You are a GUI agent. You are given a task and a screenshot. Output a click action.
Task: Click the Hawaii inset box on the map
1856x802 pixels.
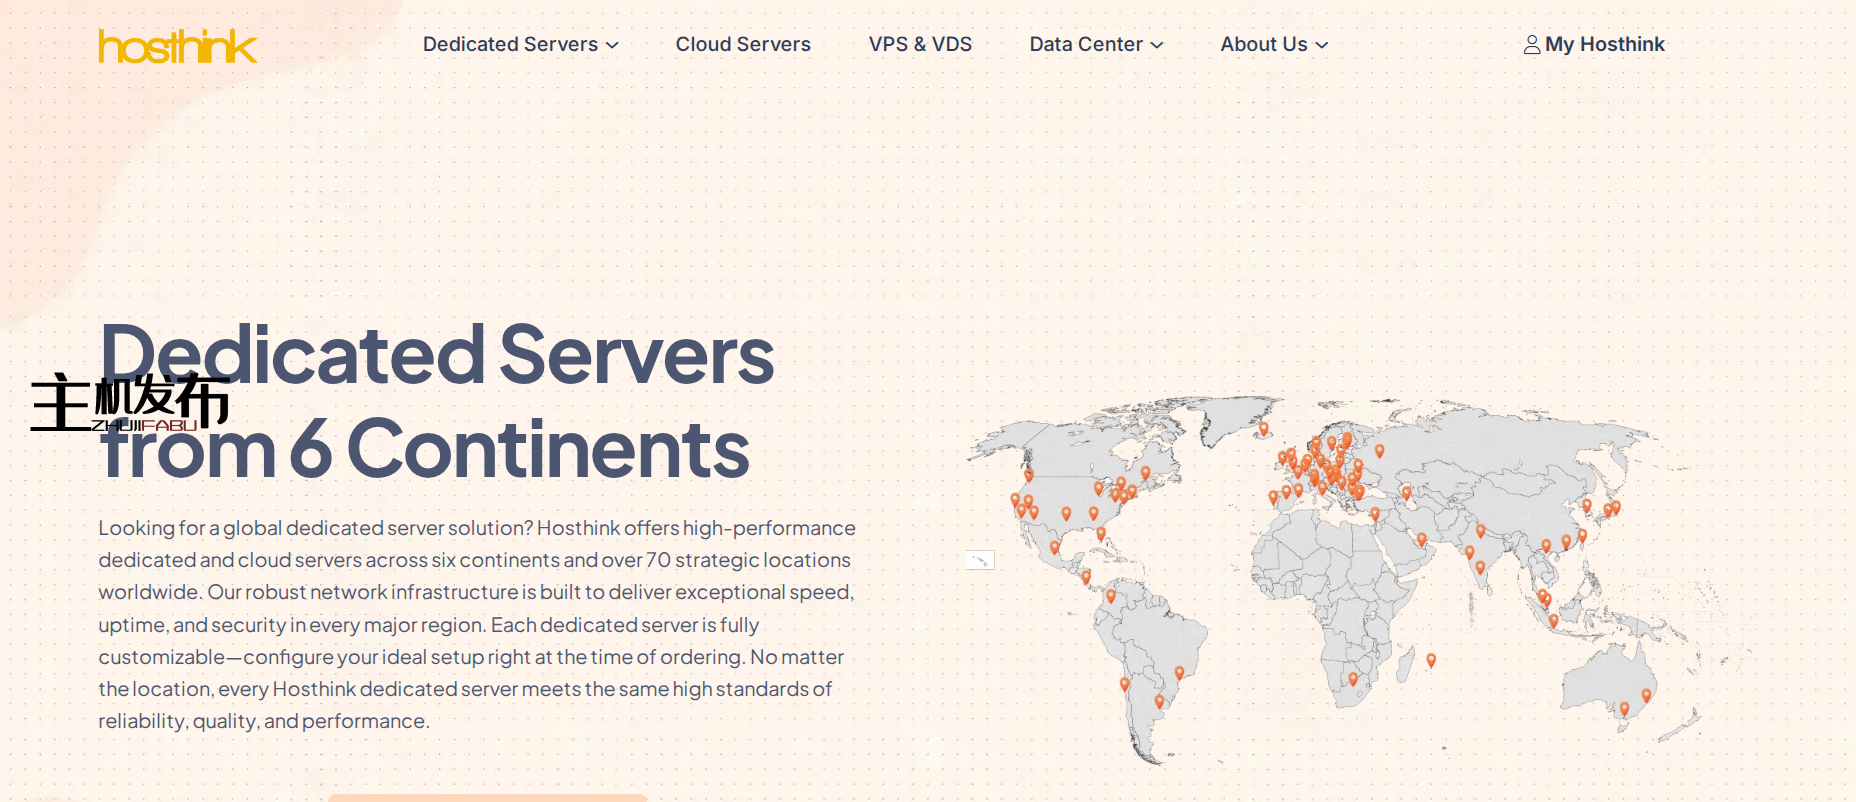point(980,560)
